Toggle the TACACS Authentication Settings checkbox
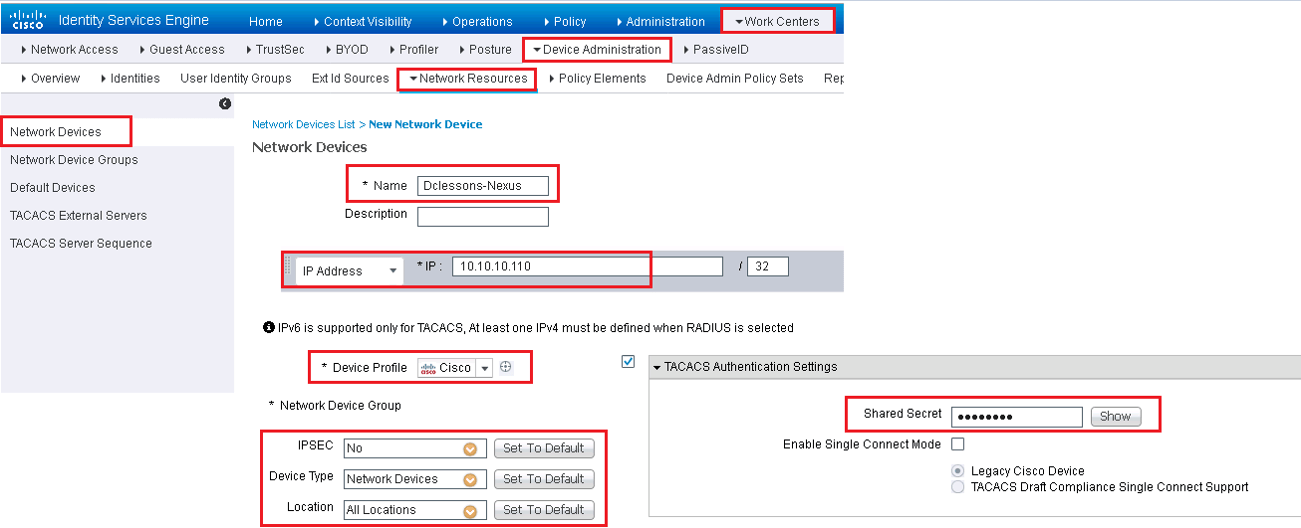1301x528 pixels. point(628,362)
